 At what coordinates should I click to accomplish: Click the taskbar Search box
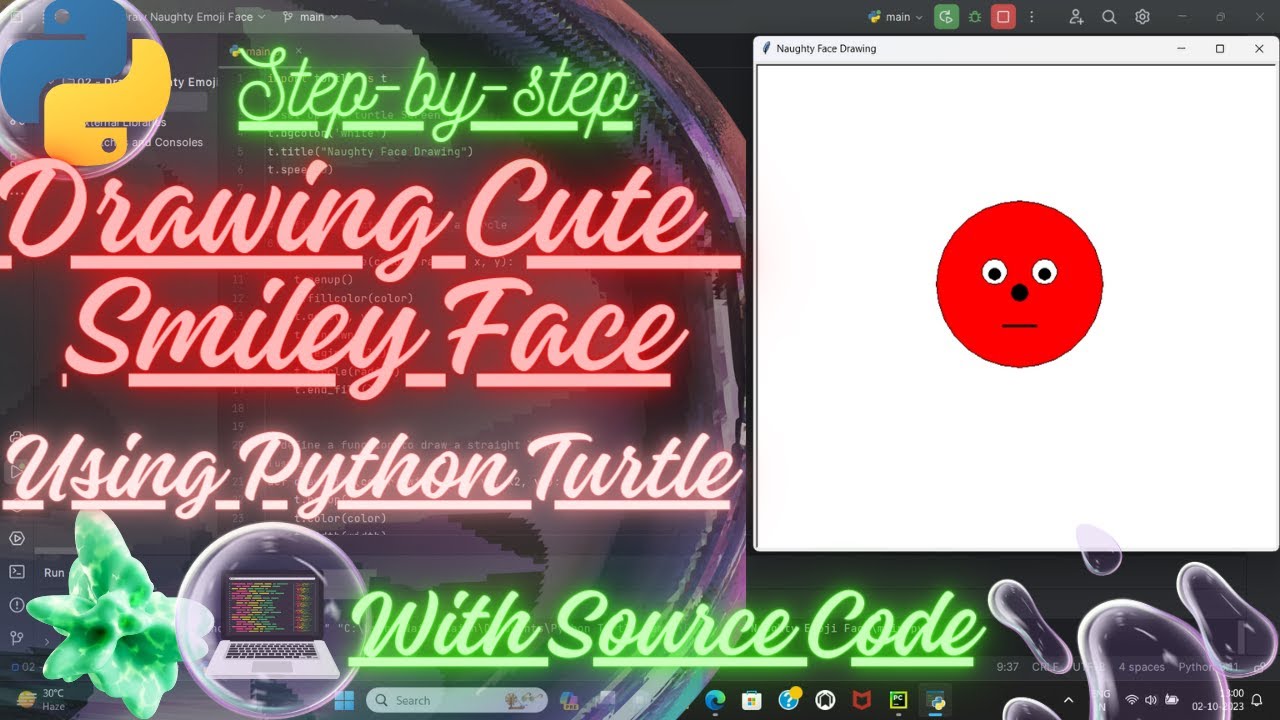point(456,700)
